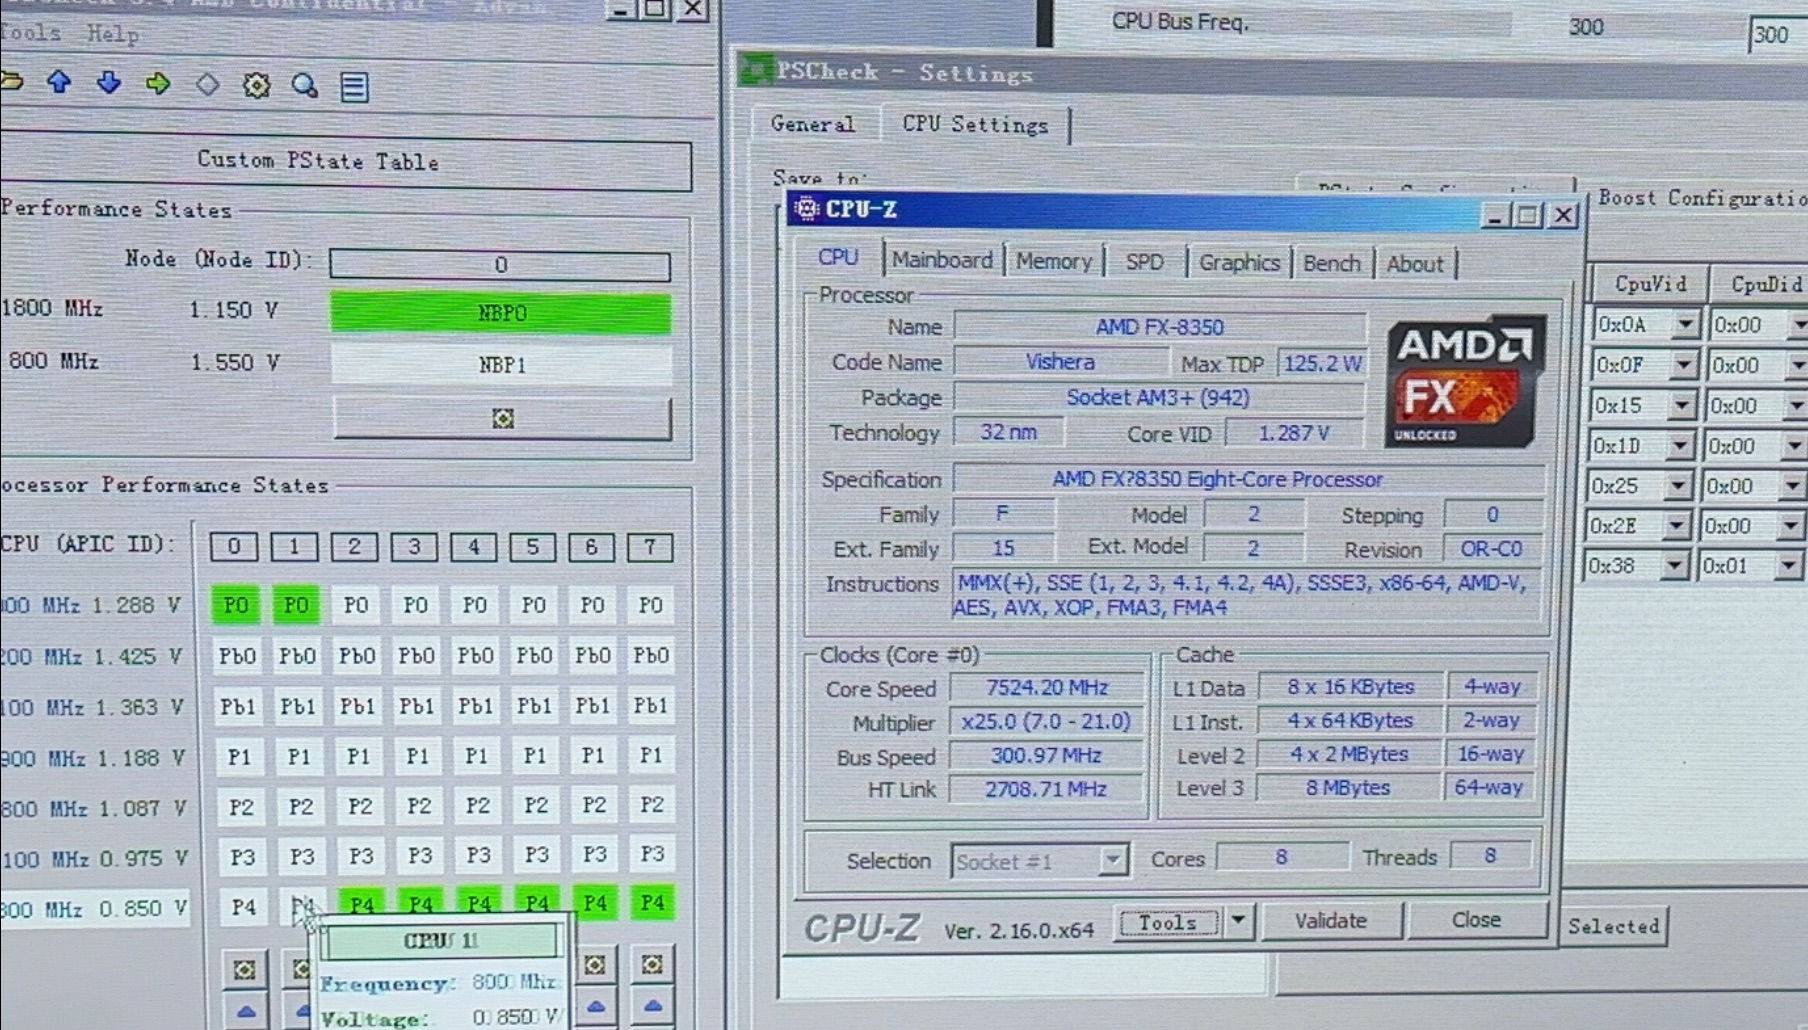Switch to the Memory tab in CPU-Z
Screen dimensions: 1808x1030
(1054, 261)
